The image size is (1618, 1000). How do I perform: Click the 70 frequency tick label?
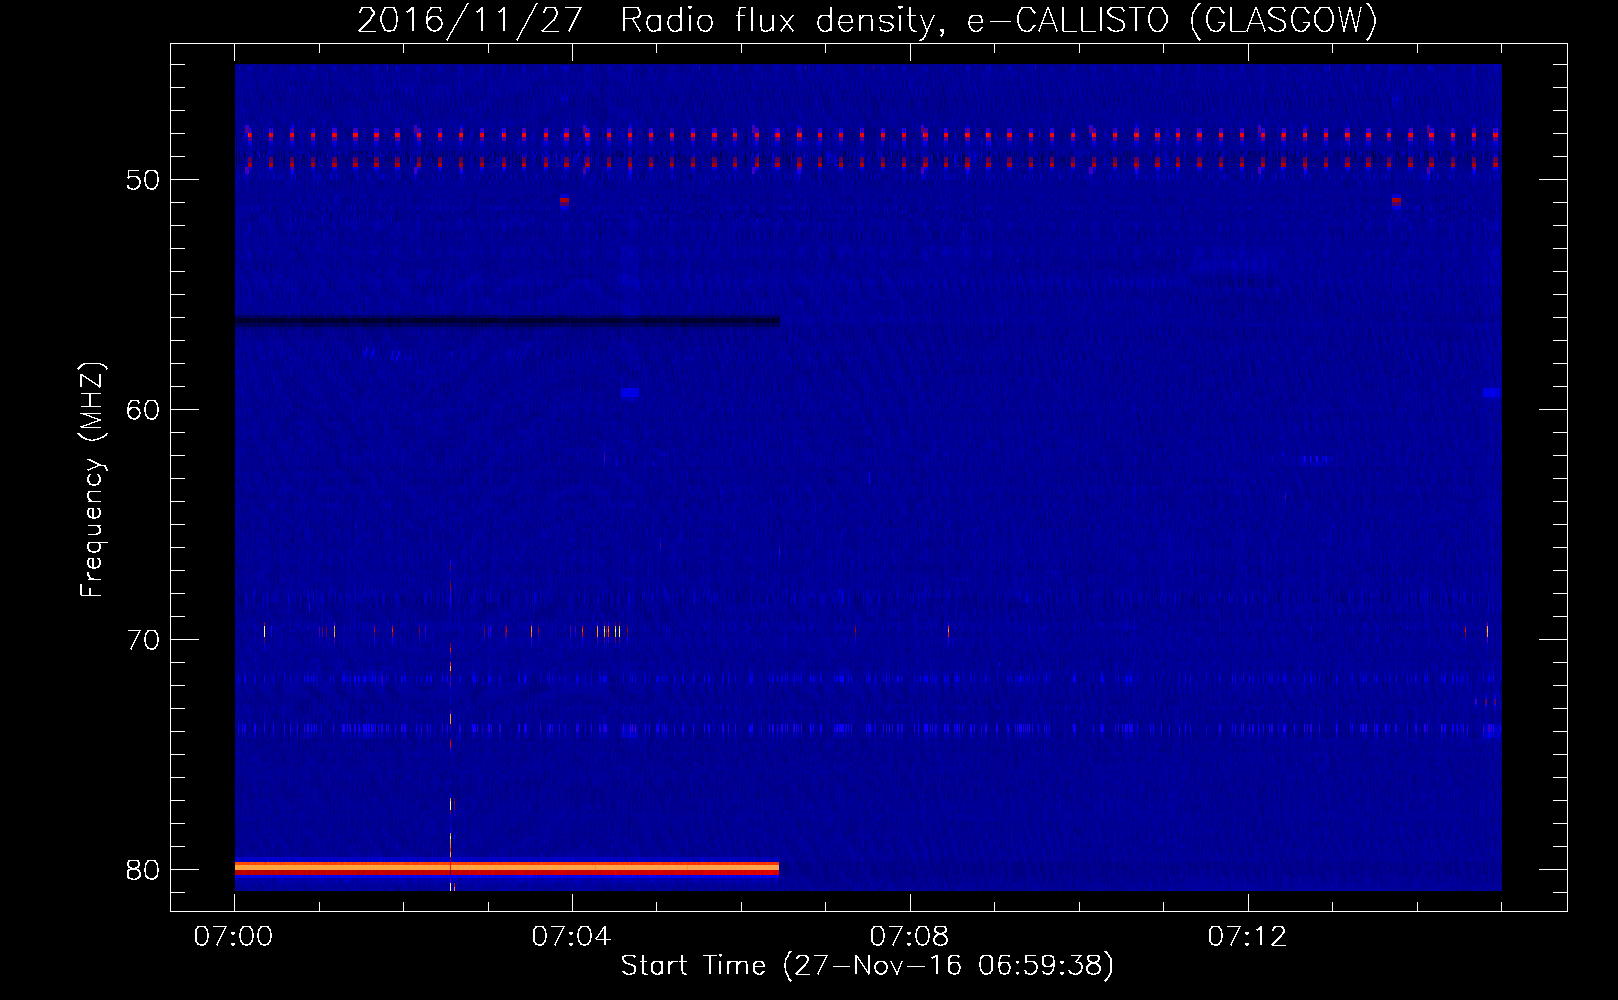click(x=143, y=640)
